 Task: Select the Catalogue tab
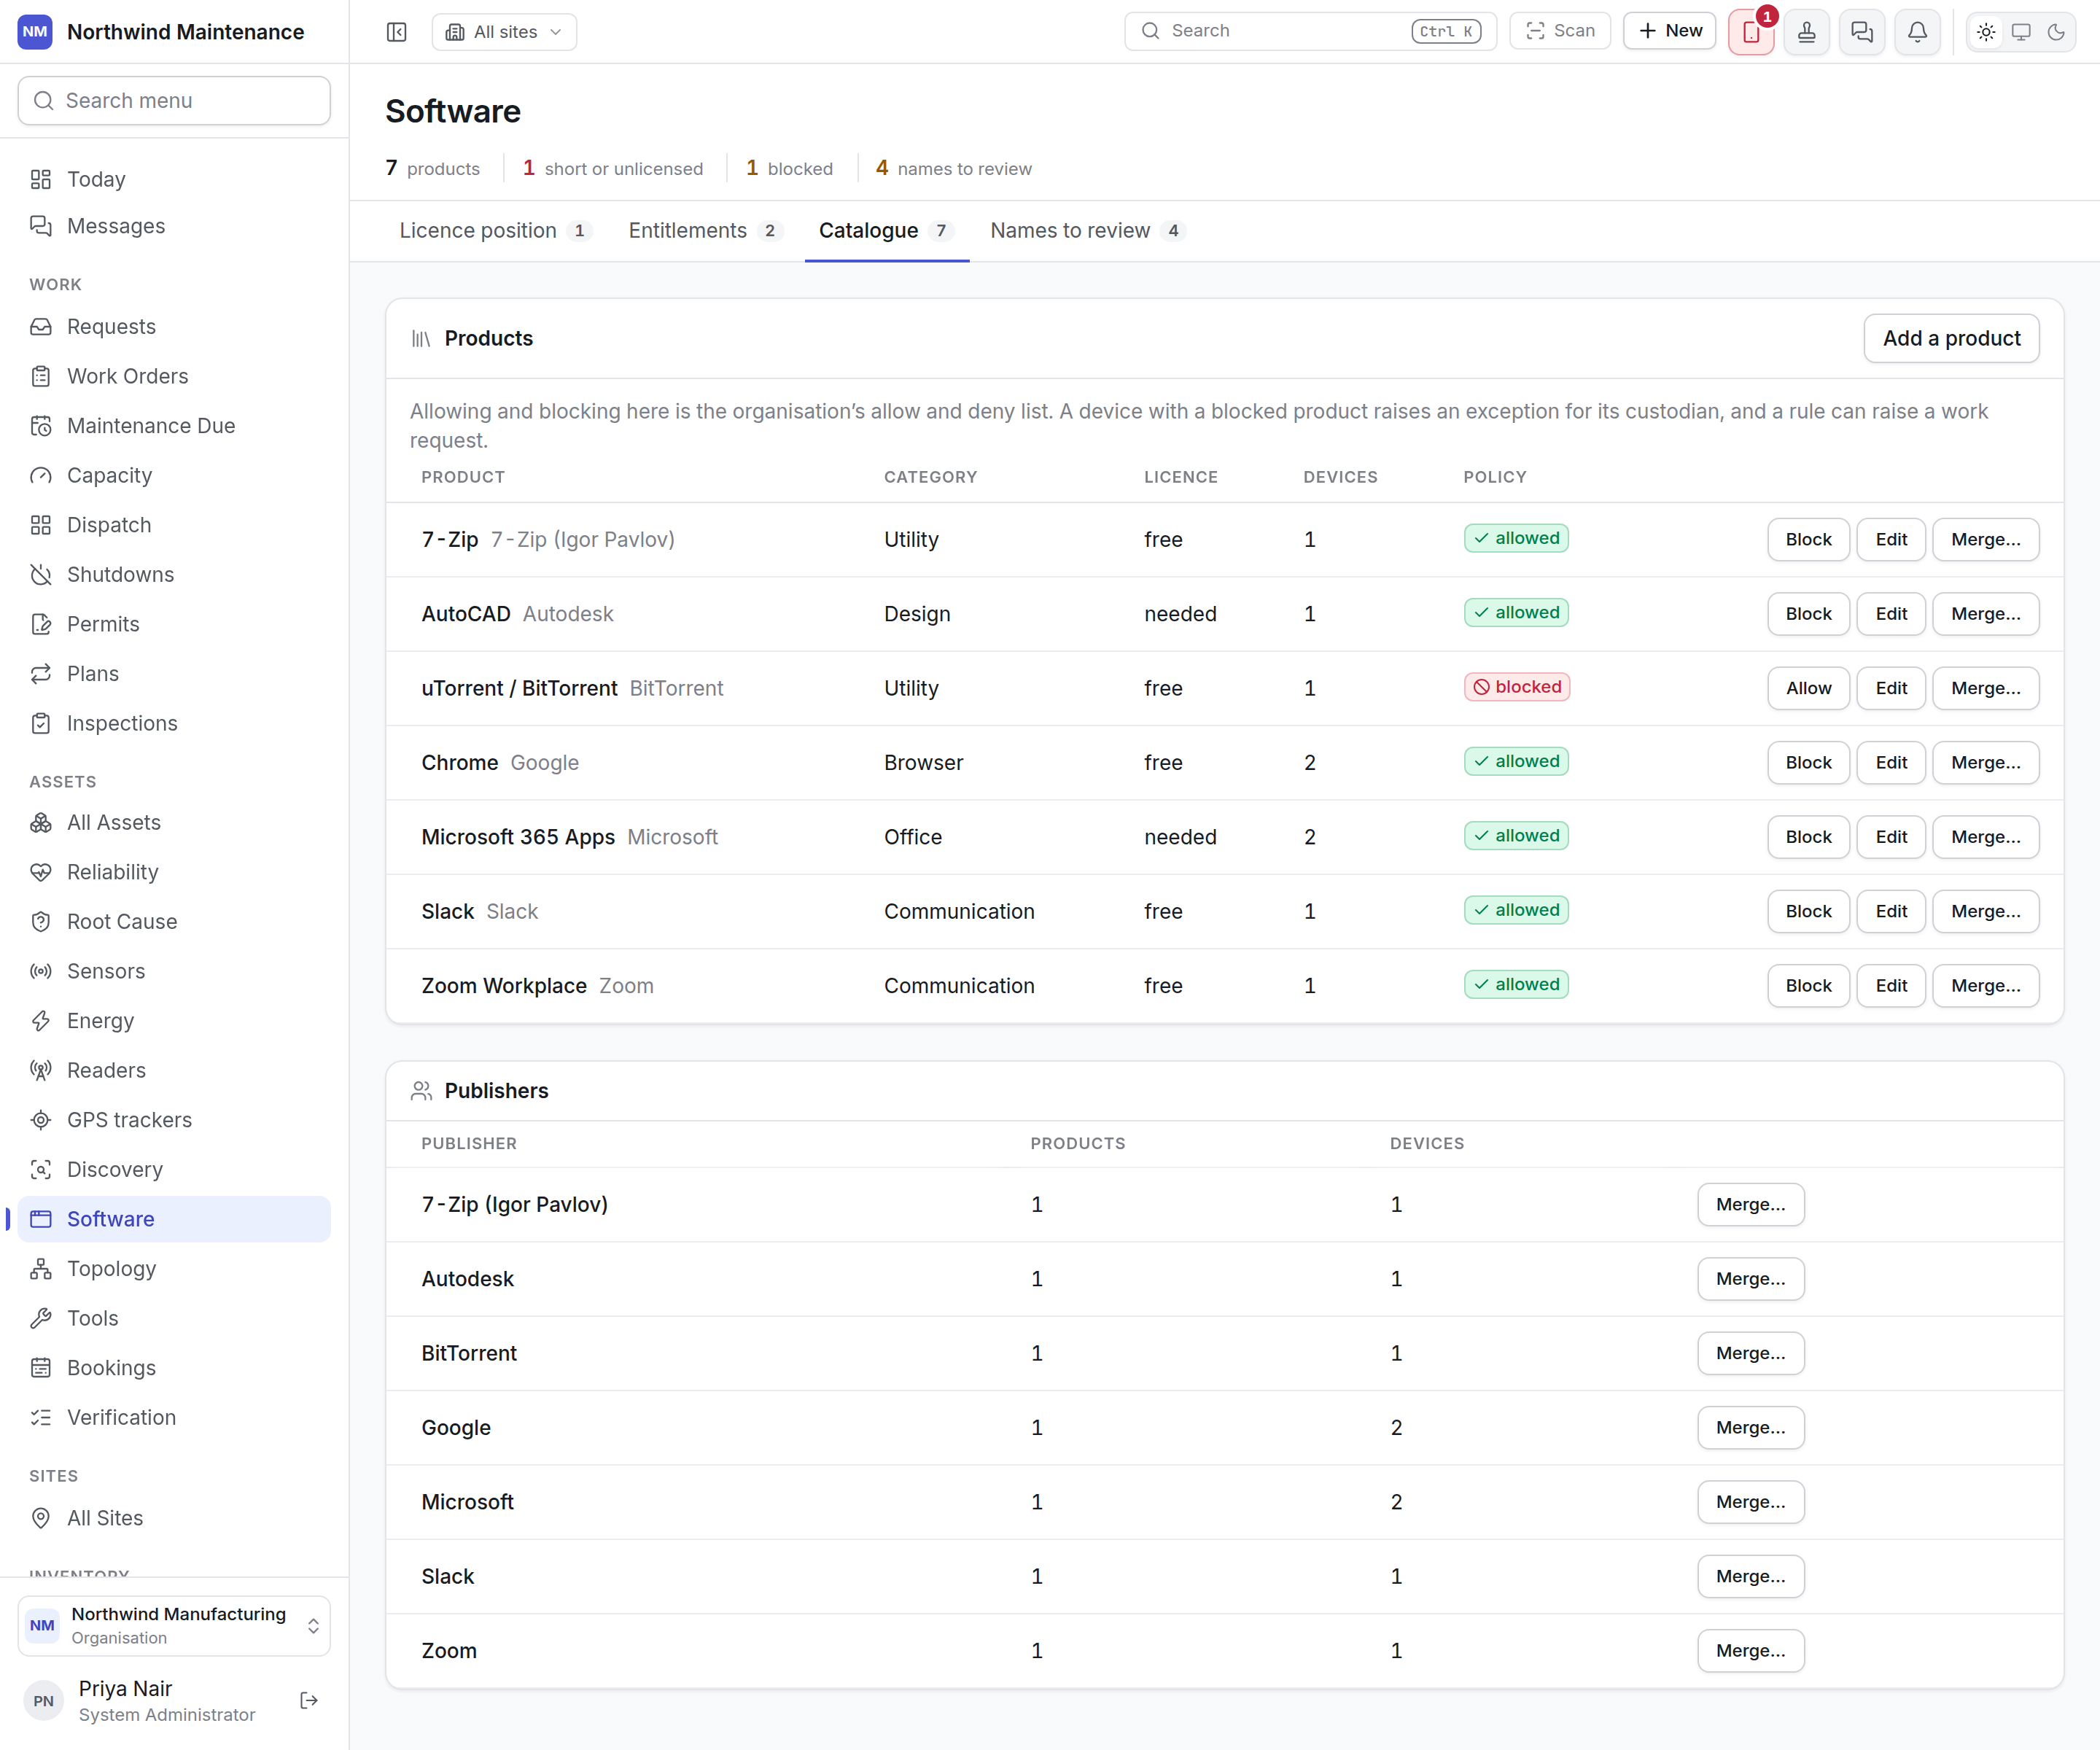tap(886, 231)
